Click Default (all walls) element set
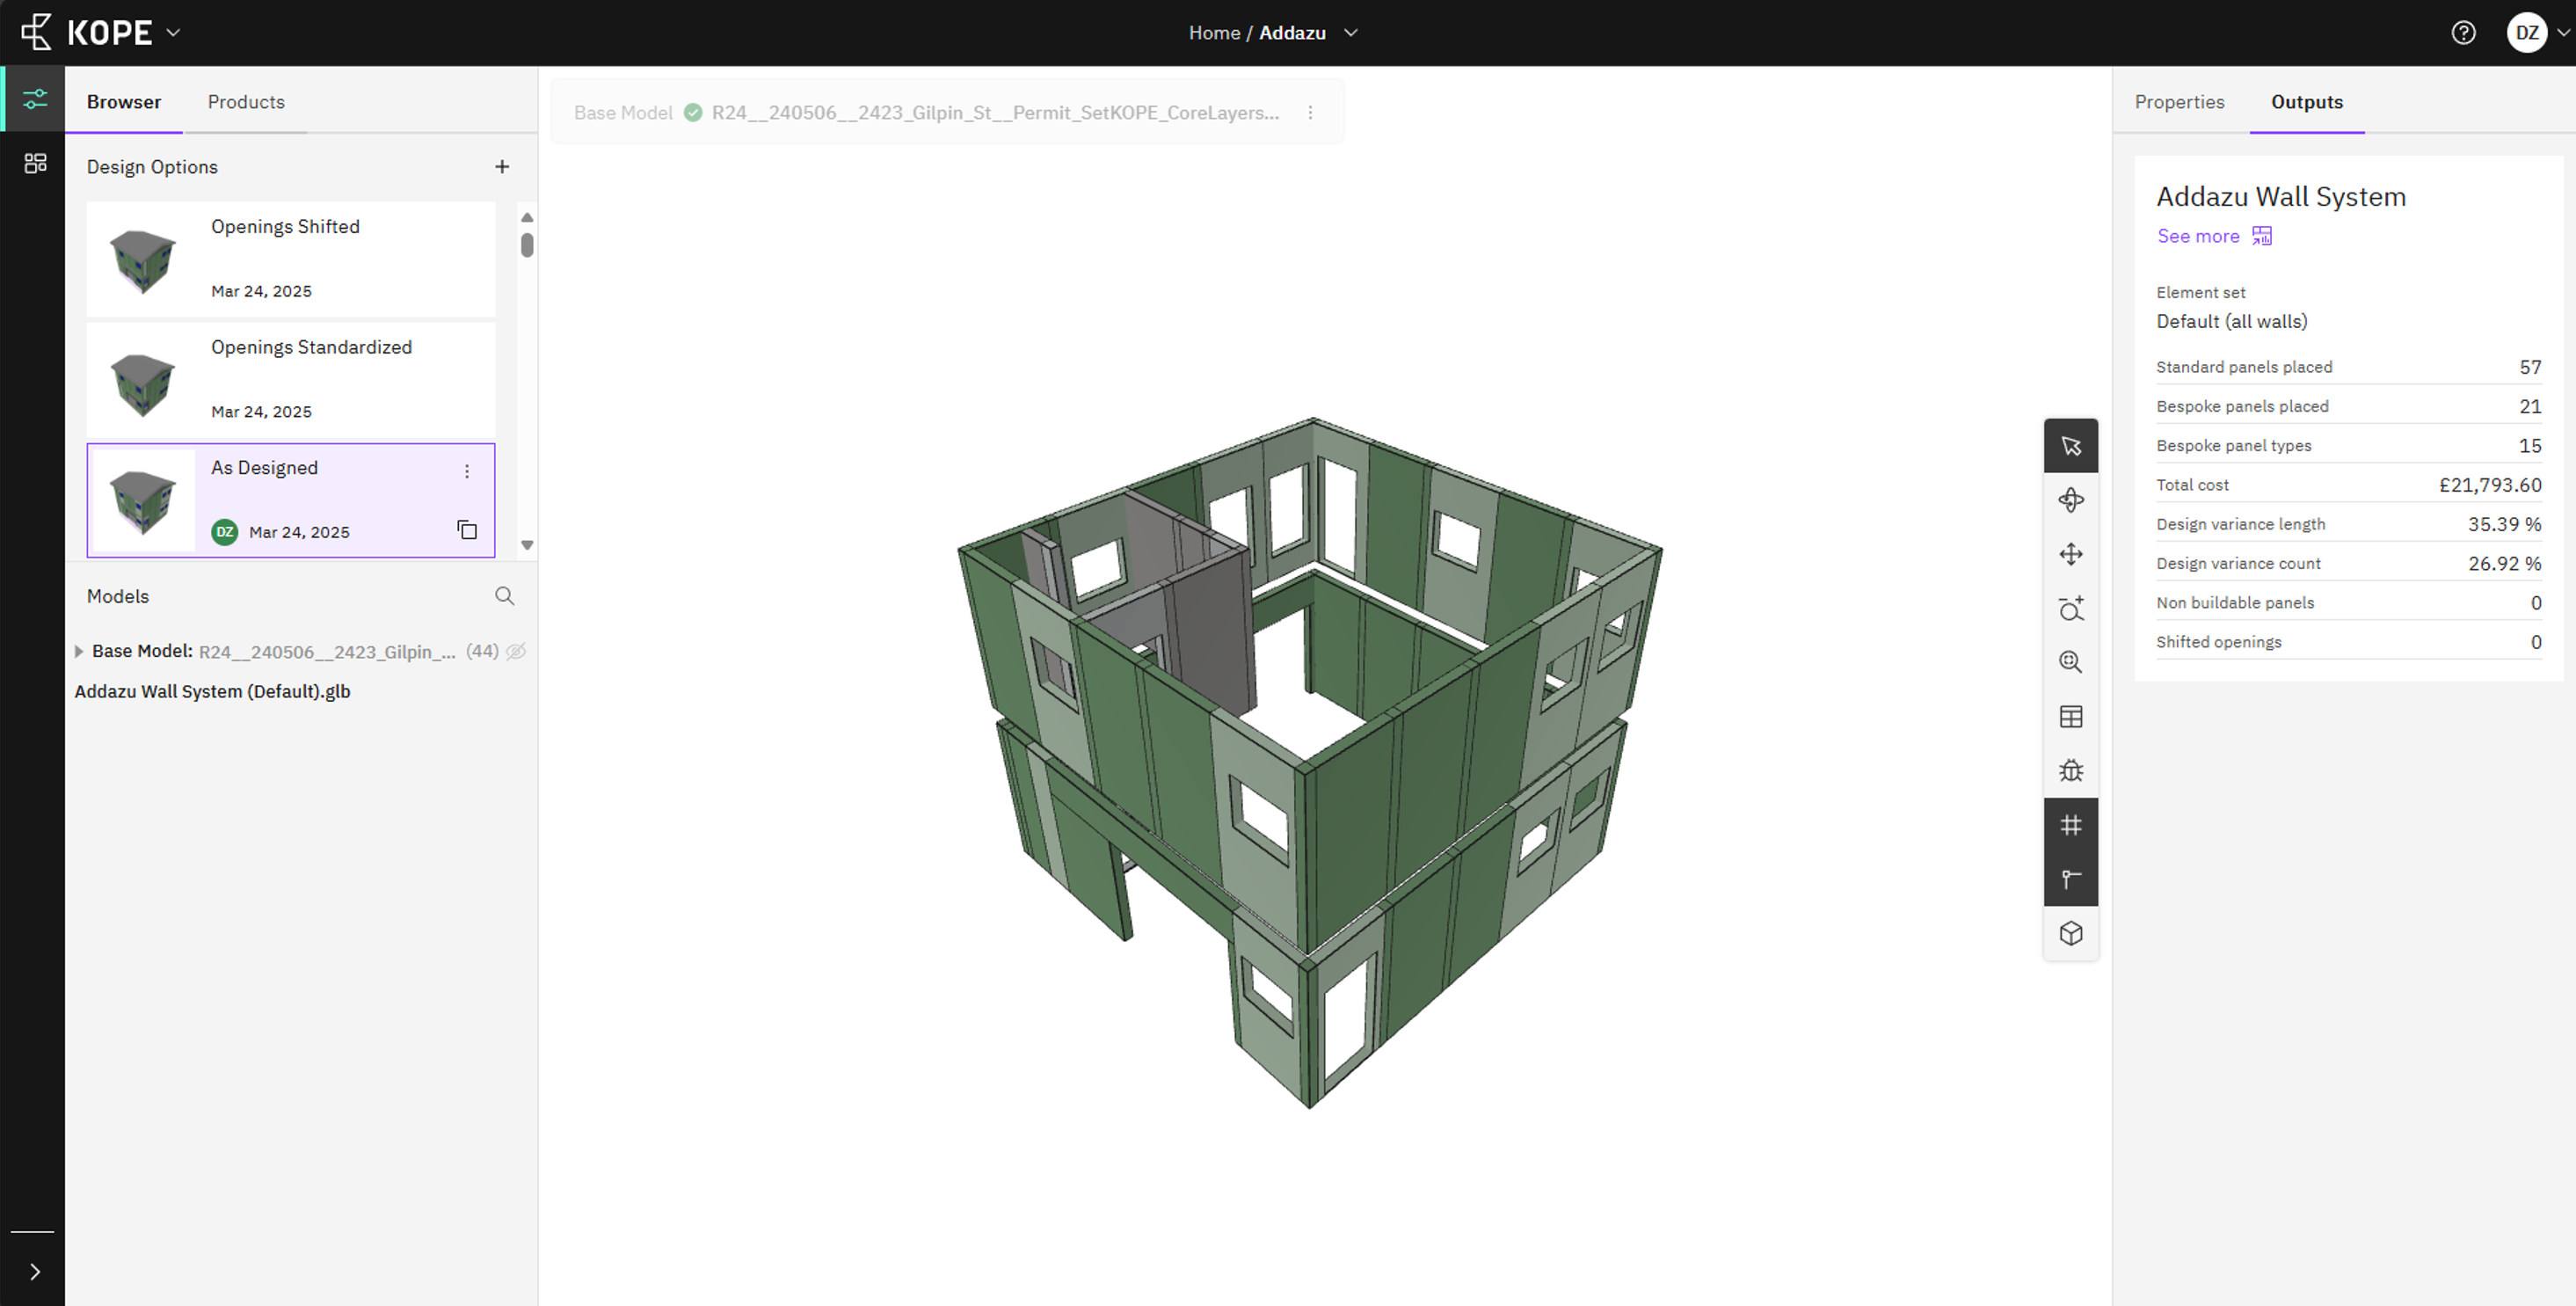The image size is (2576, 1306). click(2231, 321)
